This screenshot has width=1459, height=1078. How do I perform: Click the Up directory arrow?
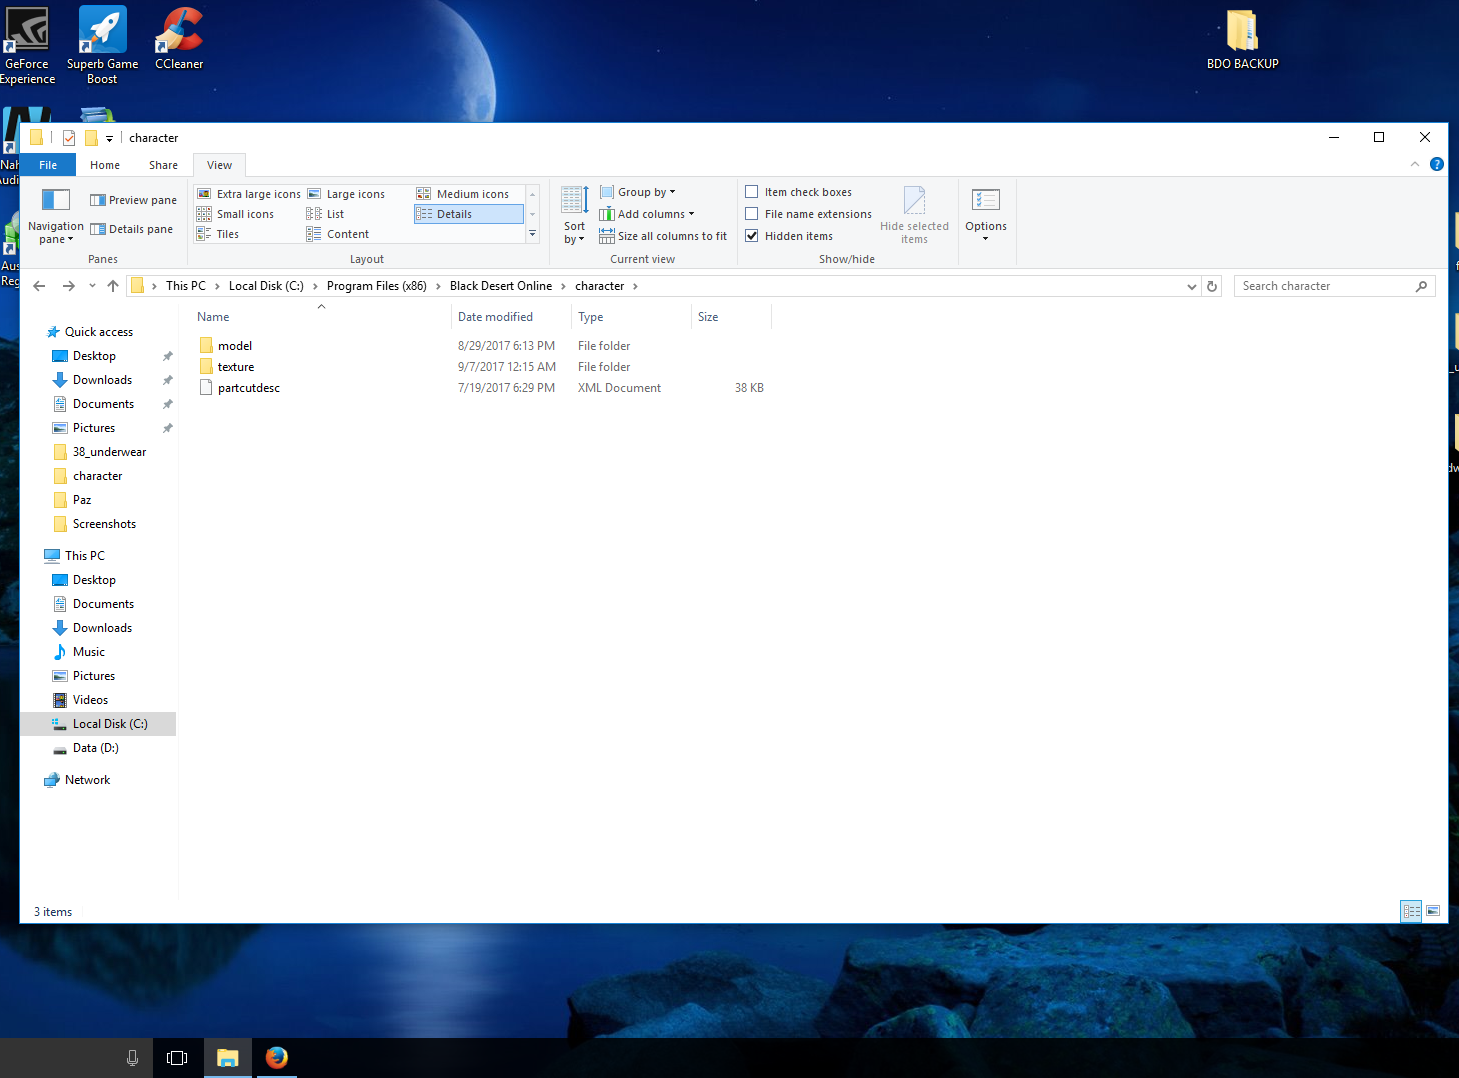(x=113, y=286)
